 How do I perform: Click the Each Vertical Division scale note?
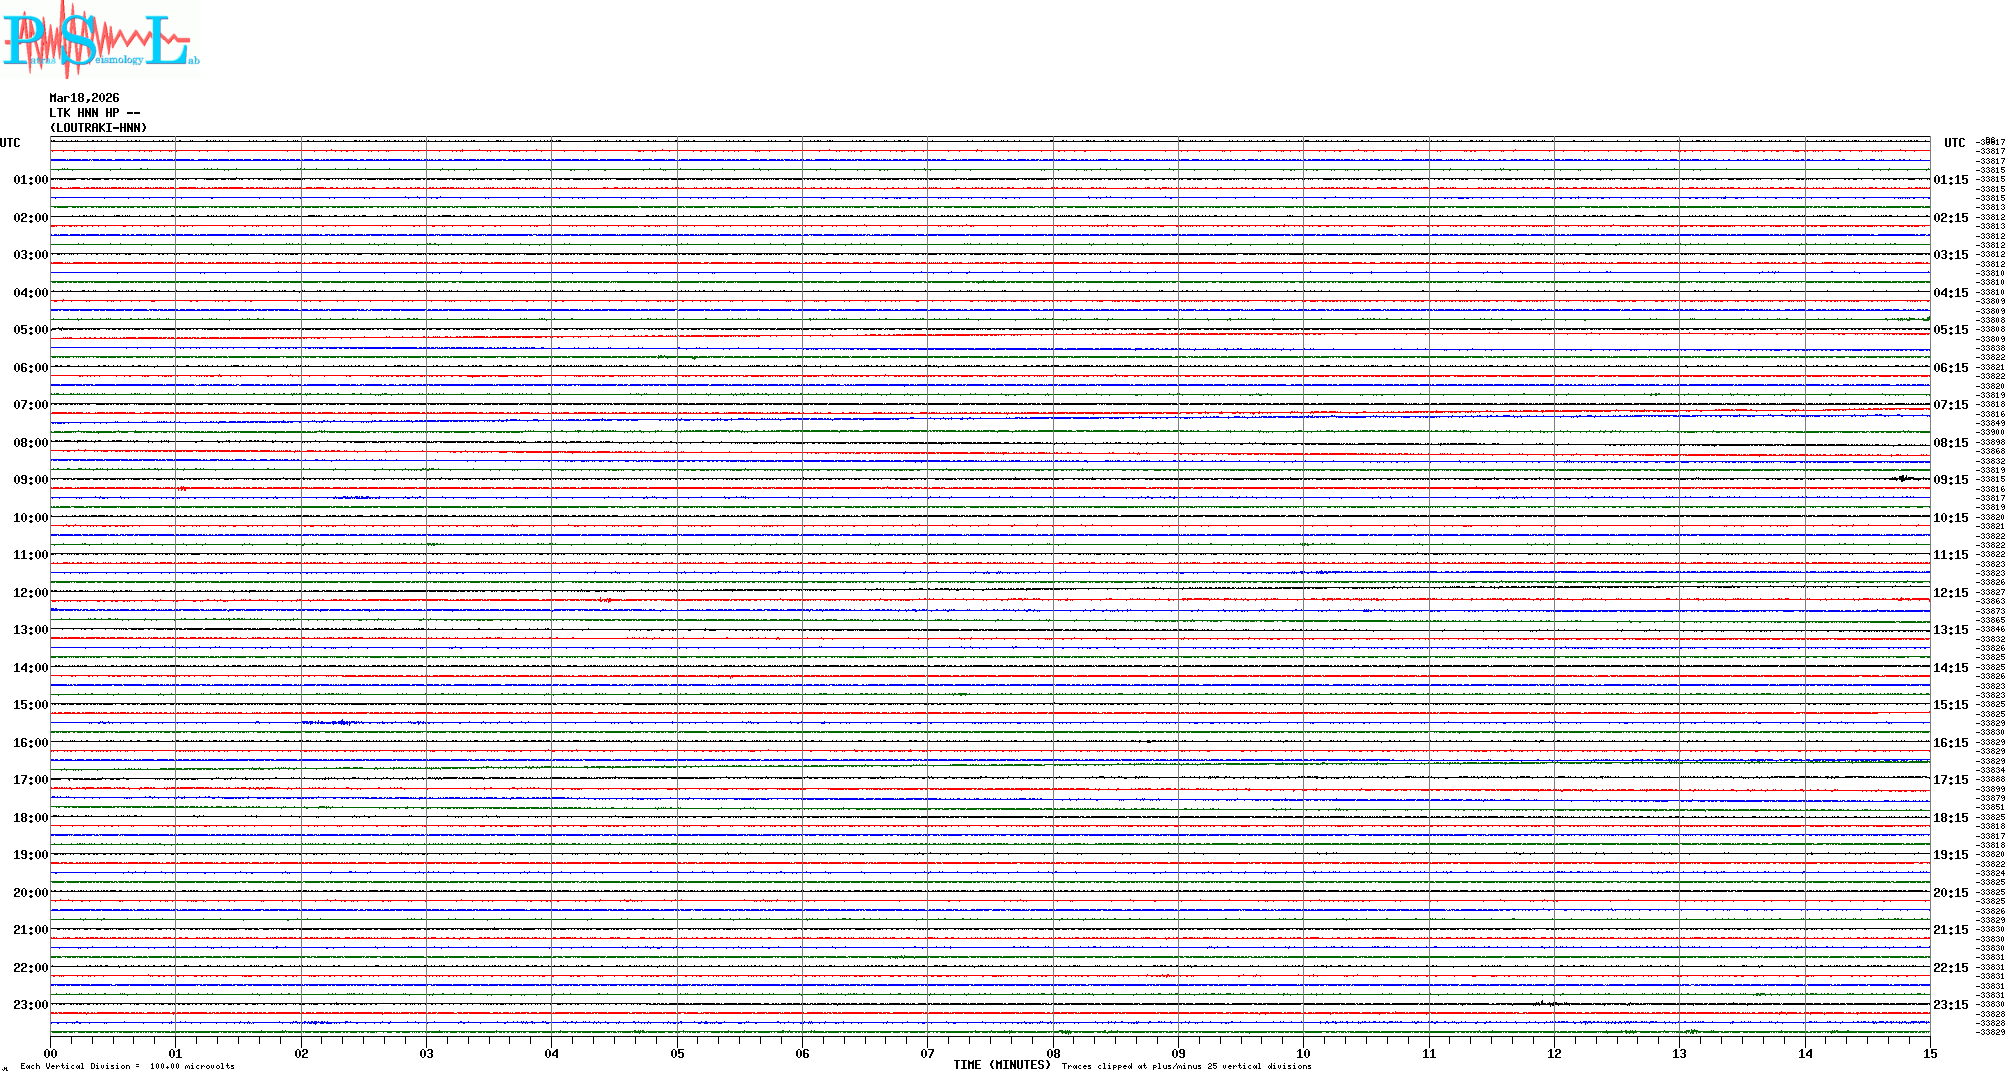pos(127,1066)
